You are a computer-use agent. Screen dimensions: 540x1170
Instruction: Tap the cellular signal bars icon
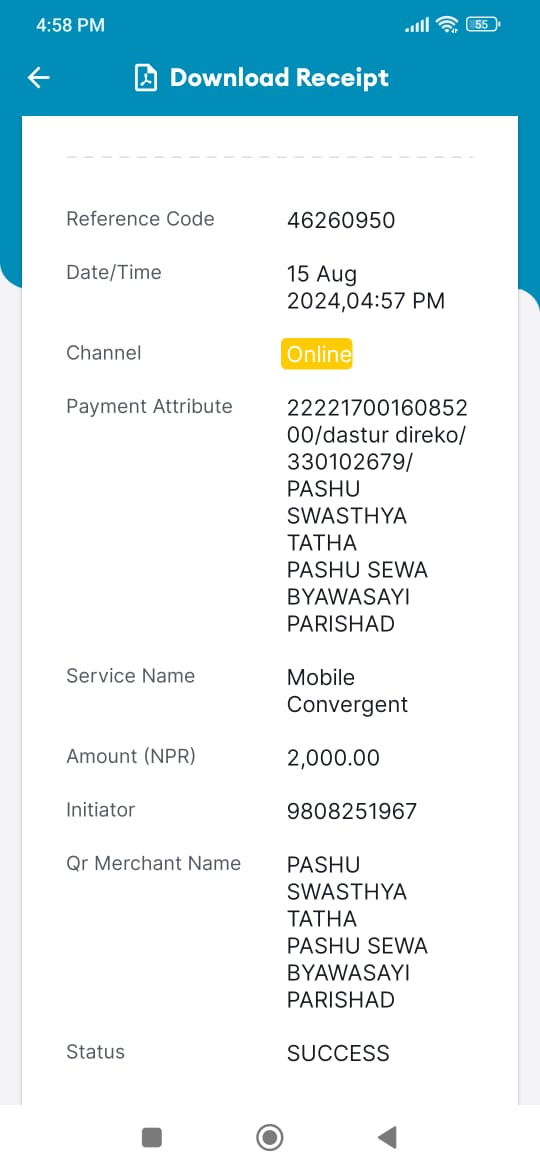point(417,25)
